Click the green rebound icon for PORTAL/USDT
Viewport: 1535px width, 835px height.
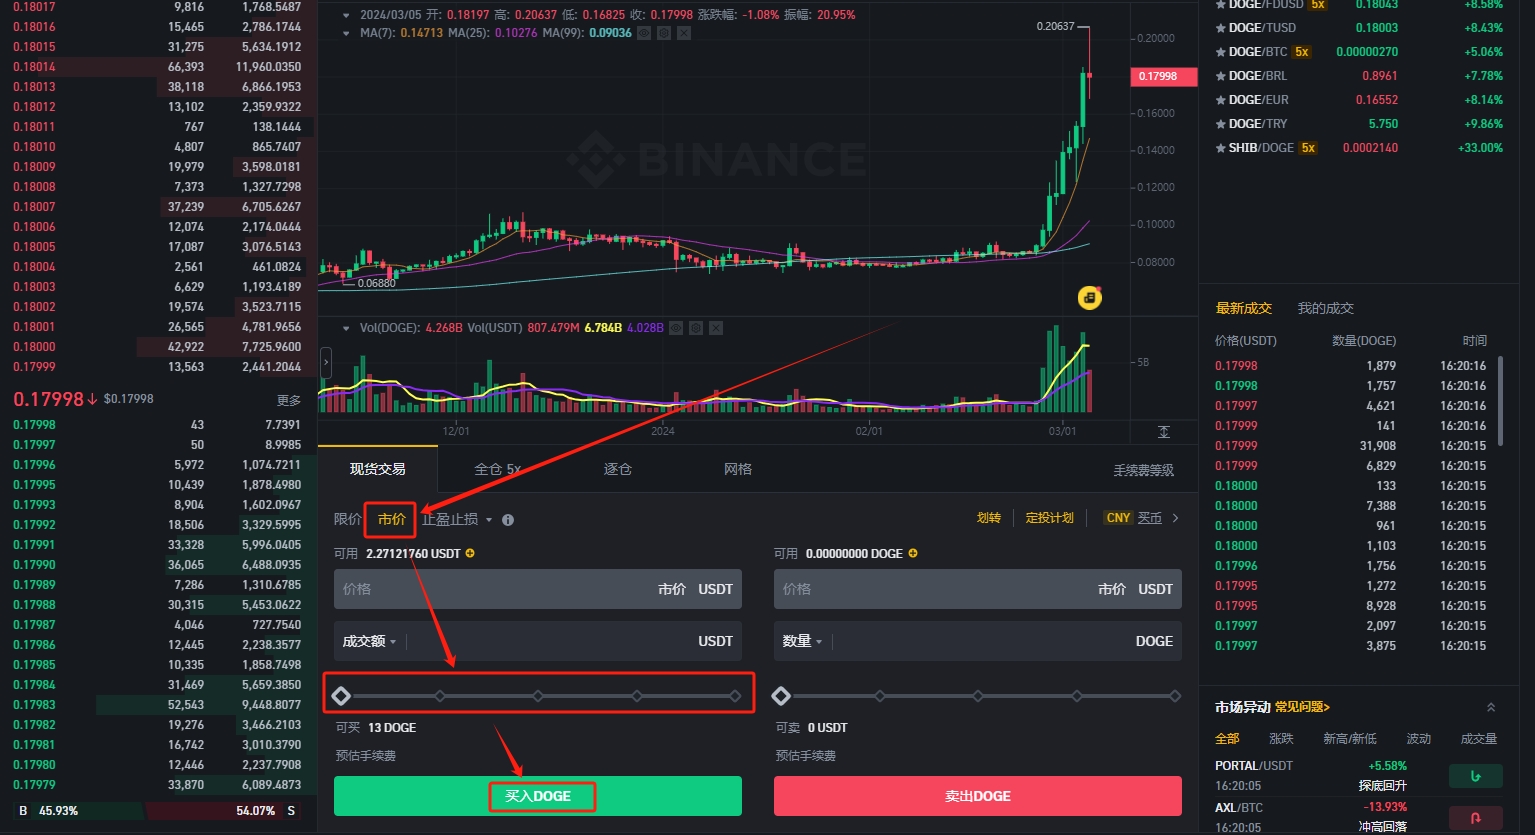[1475, 776]
